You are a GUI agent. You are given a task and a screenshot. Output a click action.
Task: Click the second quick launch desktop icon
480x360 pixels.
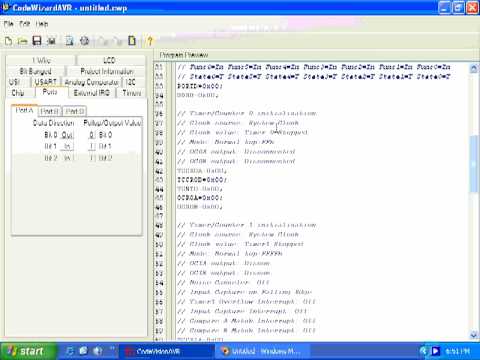tap(83, 351)
